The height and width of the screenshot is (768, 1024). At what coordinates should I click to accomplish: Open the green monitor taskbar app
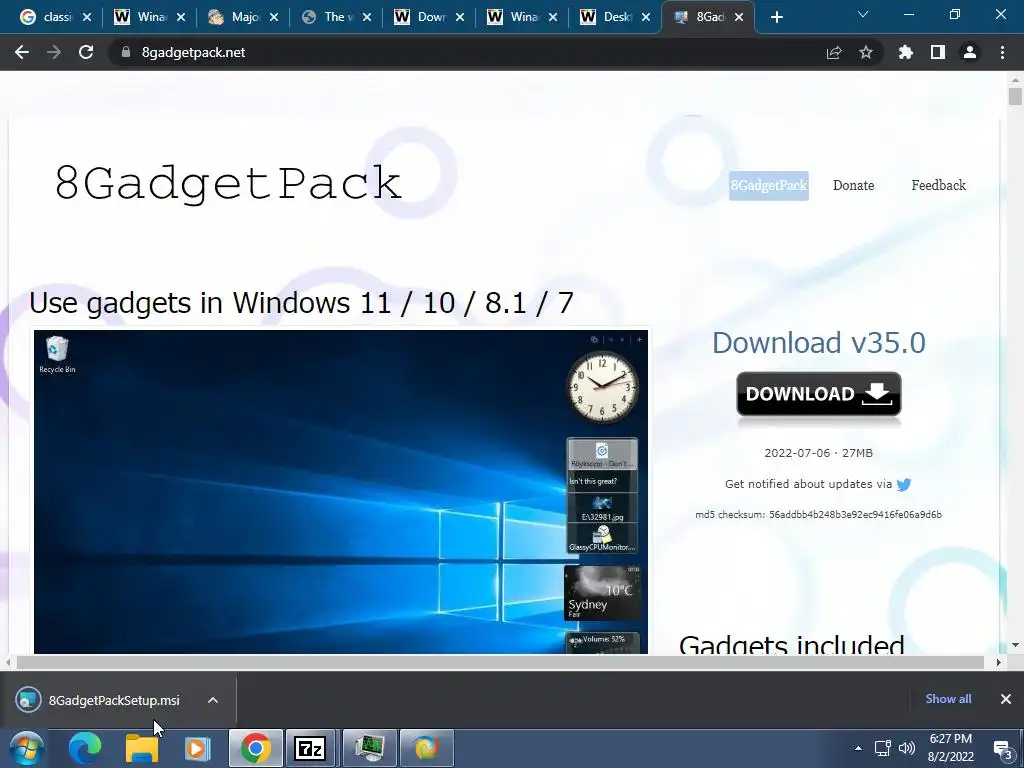[x=370, y=748]
